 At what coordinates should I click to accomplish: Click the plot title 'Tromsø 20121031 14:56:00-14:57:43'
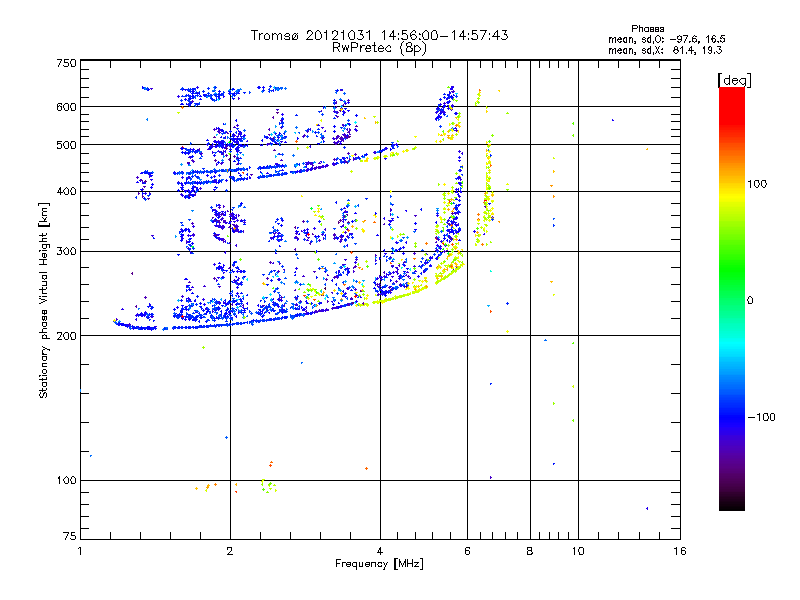coord(379,35)
